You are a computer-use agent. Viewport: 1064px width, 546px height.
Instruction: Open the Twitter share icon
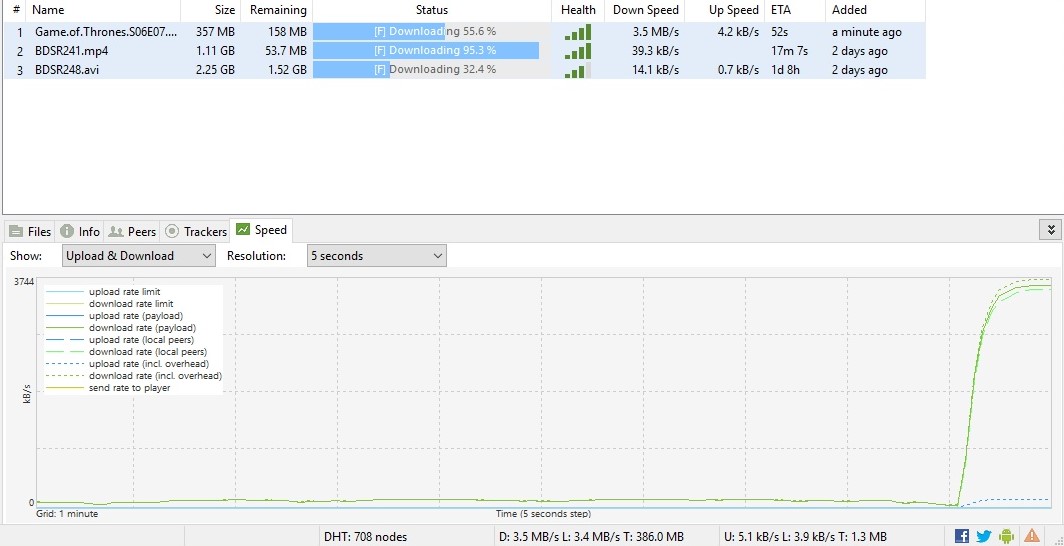coord(984,536)
